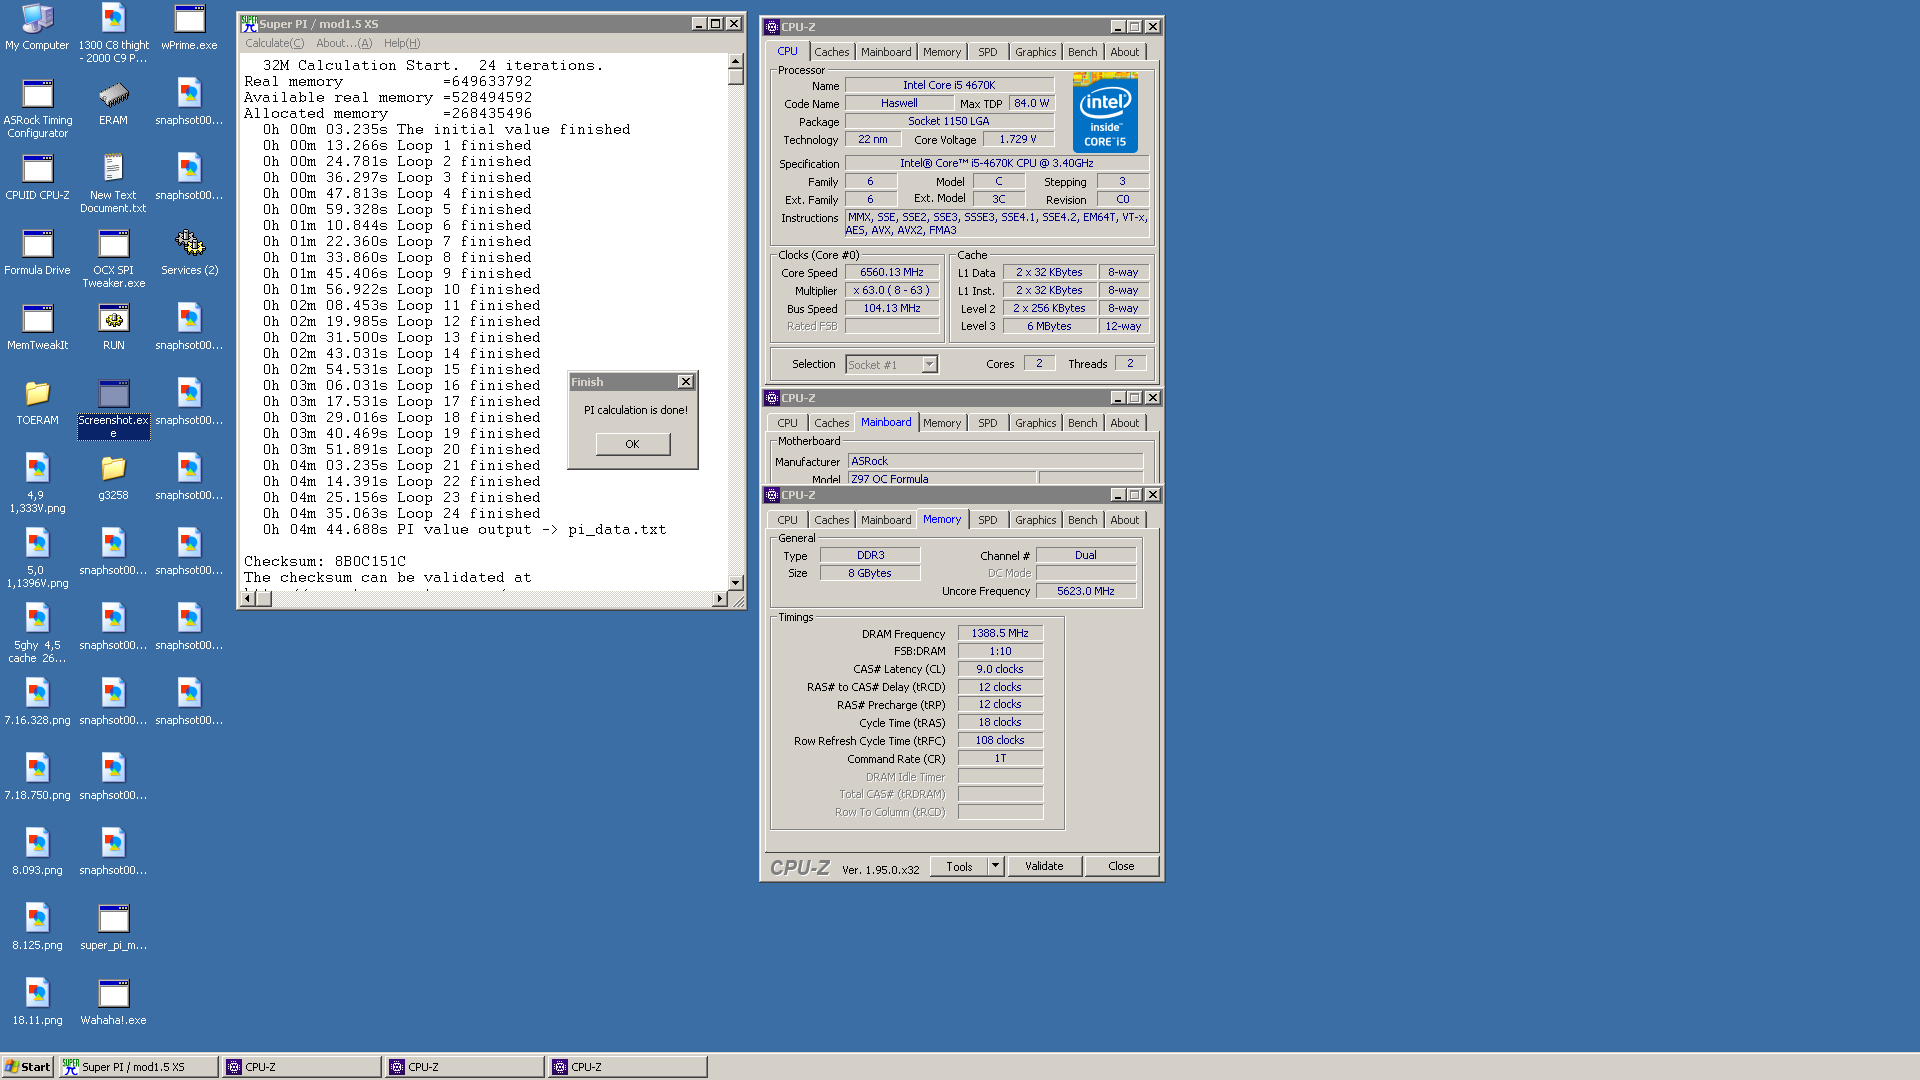This screenshot has width=1920, height=1080.
Task: Open My Computer desktop icon
Action: pyautogui.click(x=37, y=28)
